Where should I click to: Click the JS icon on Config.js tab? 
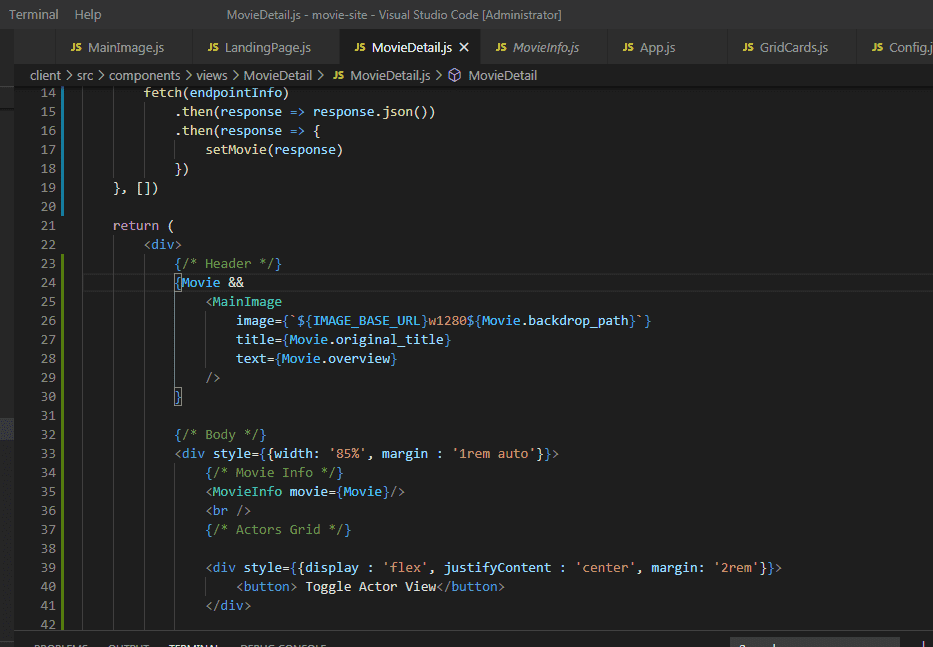877,48
